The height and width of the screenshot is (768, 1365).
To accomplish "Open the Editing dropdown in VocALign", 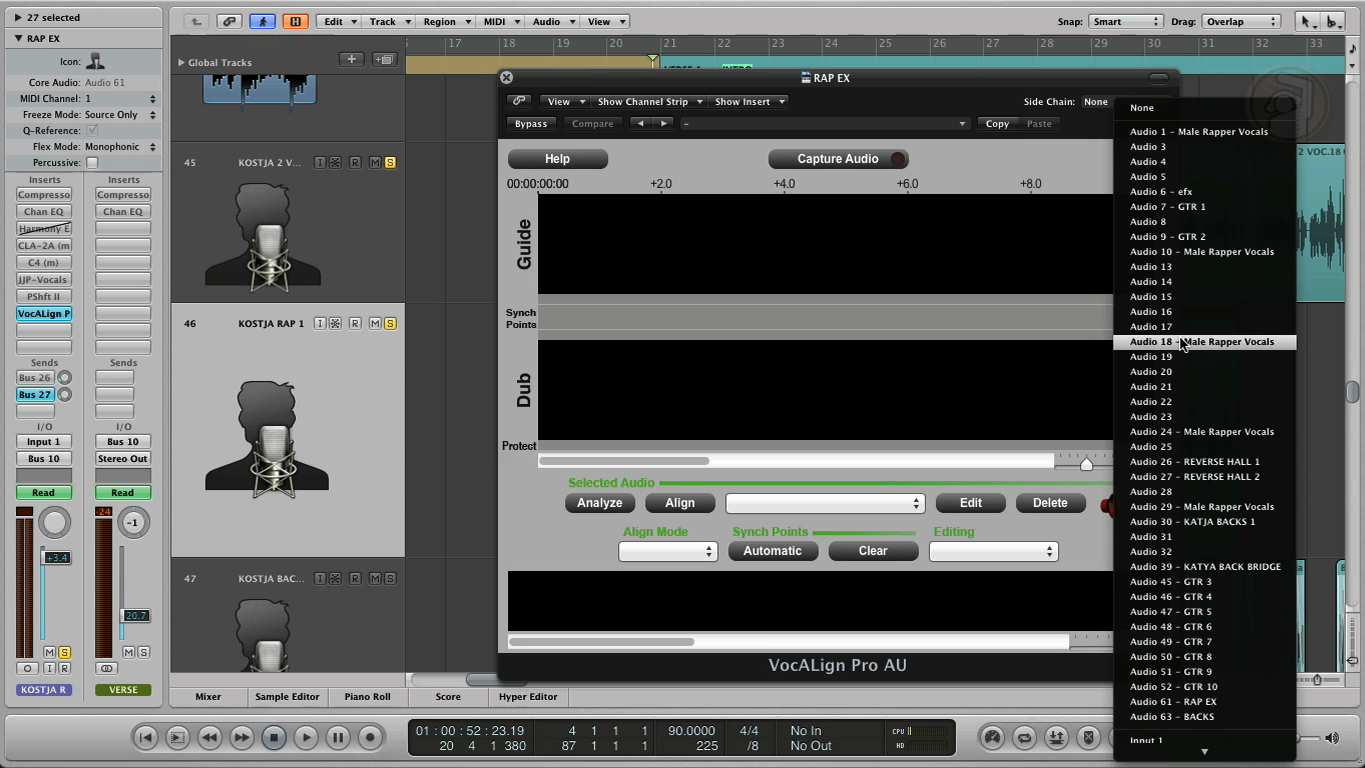I will tap(993, 551).
